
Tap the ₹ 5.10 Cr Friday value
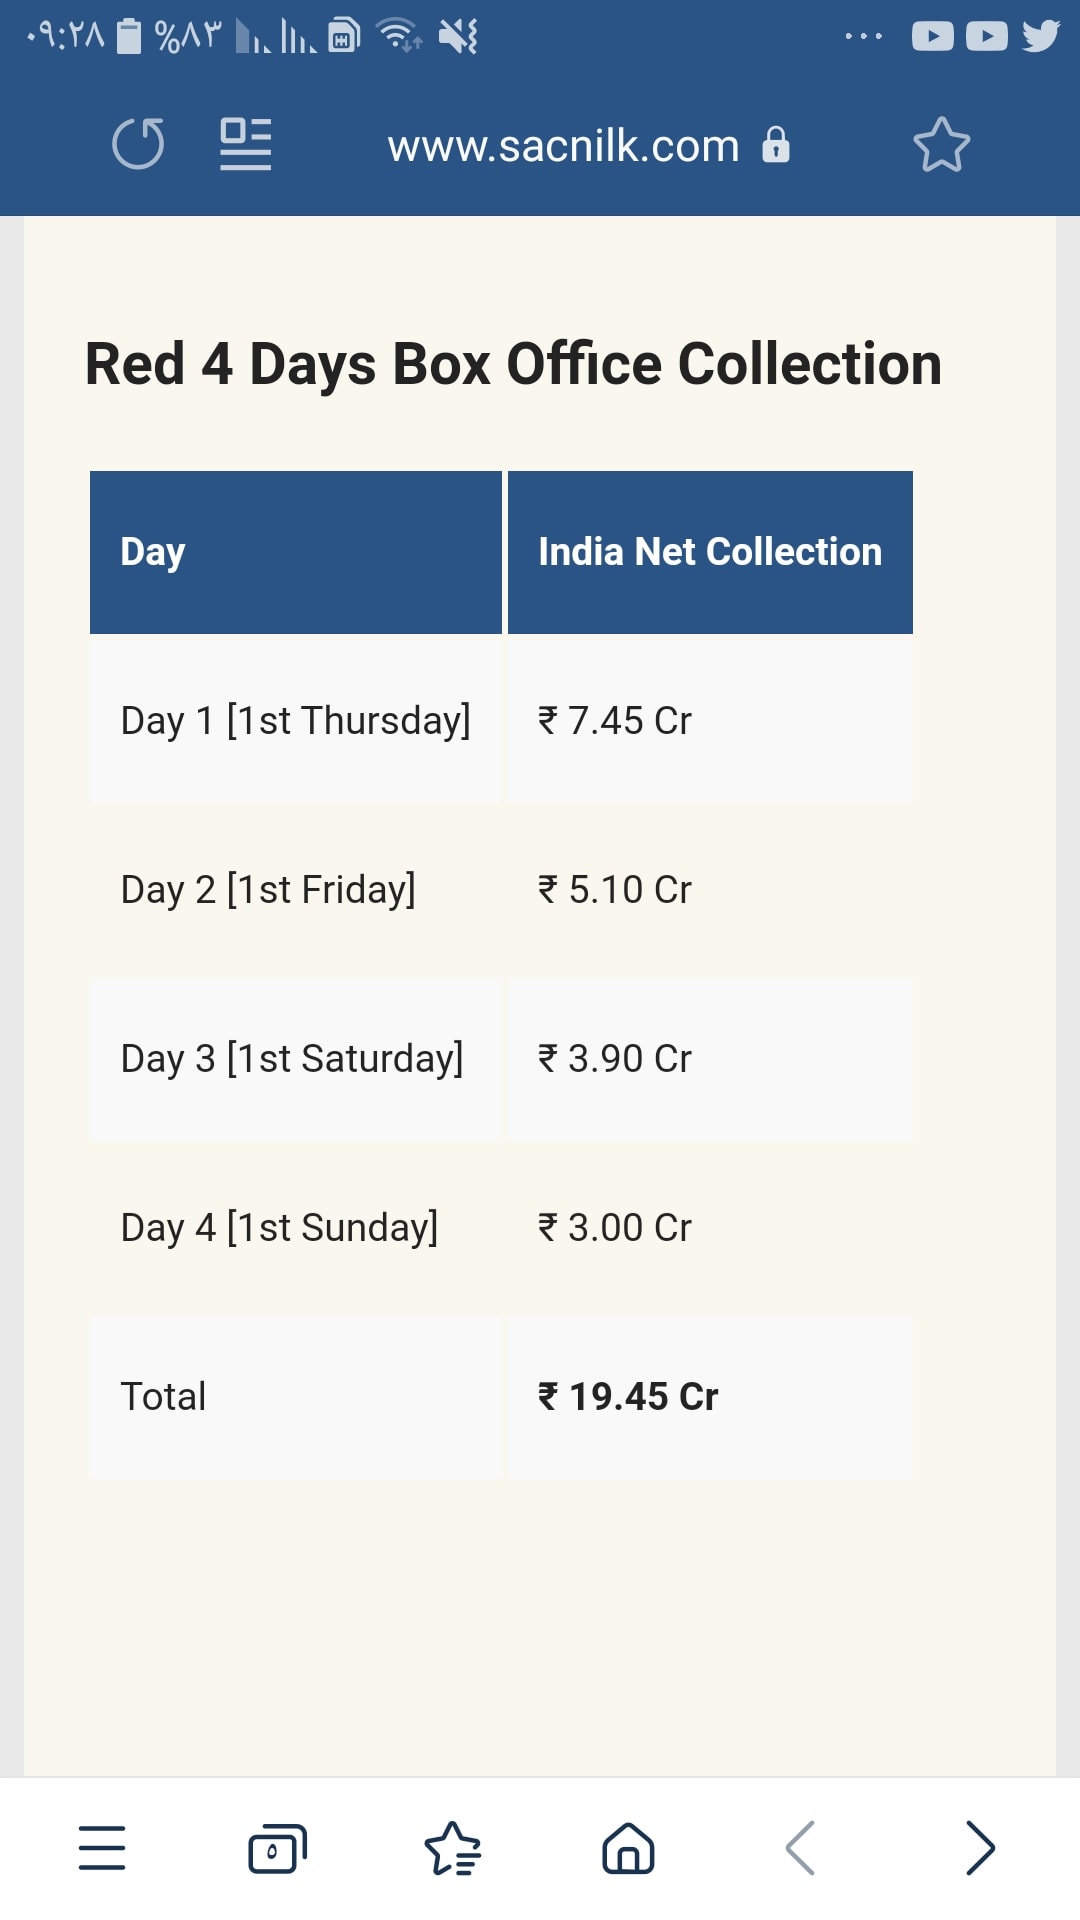(x=615, y=890)
